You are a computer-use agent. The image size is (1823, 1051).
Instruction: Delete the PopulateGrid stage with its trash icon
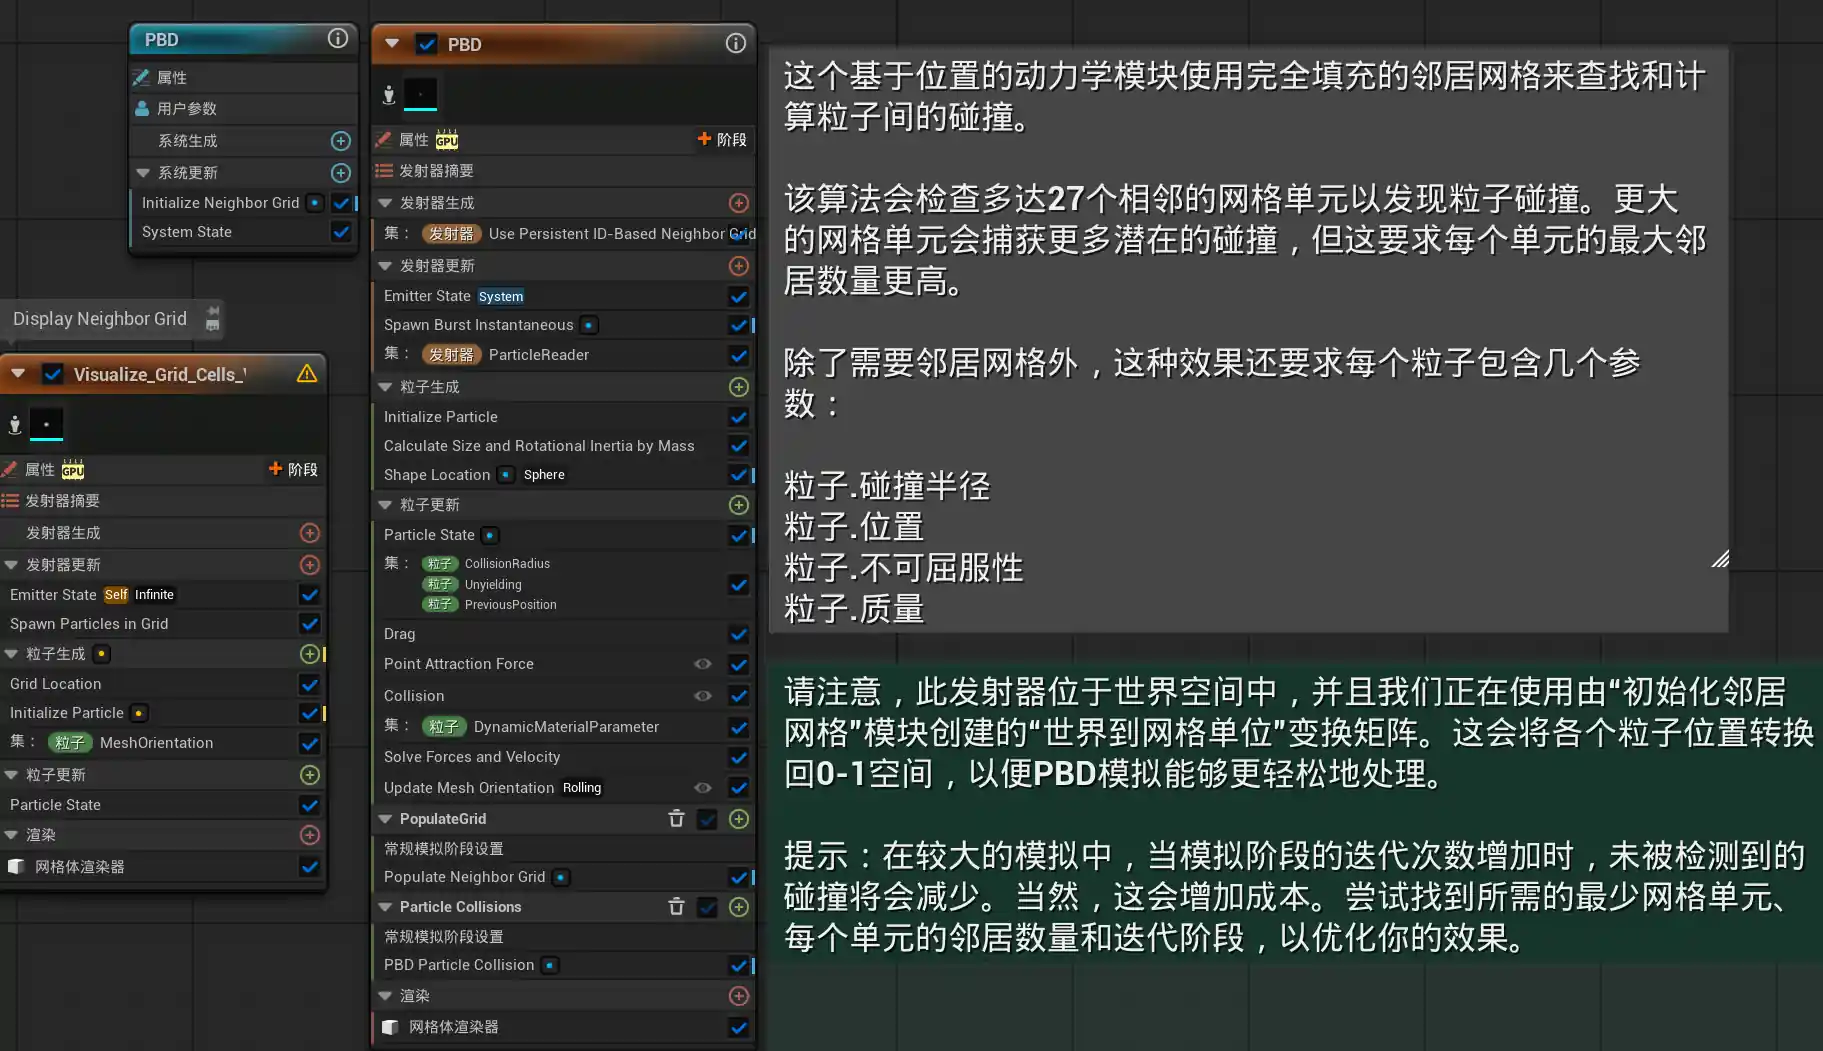676,819
